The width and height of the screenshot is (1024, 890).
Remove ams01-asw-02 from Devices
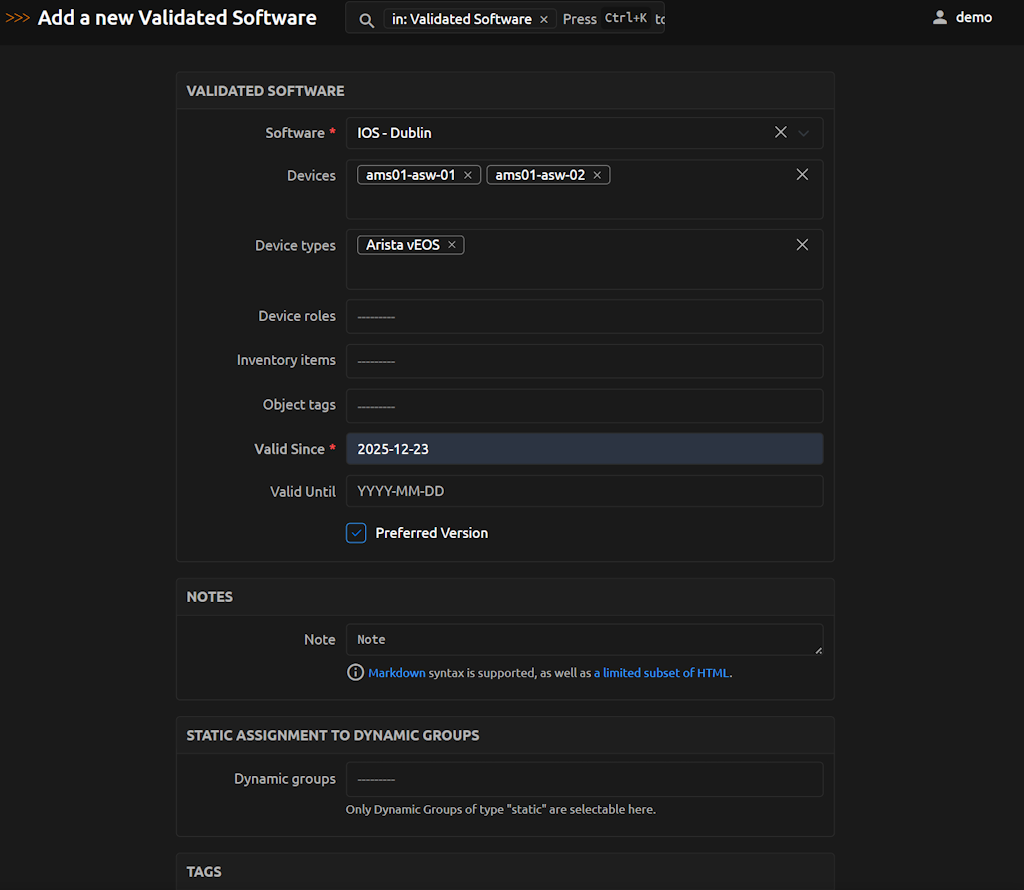click(597, 175)
